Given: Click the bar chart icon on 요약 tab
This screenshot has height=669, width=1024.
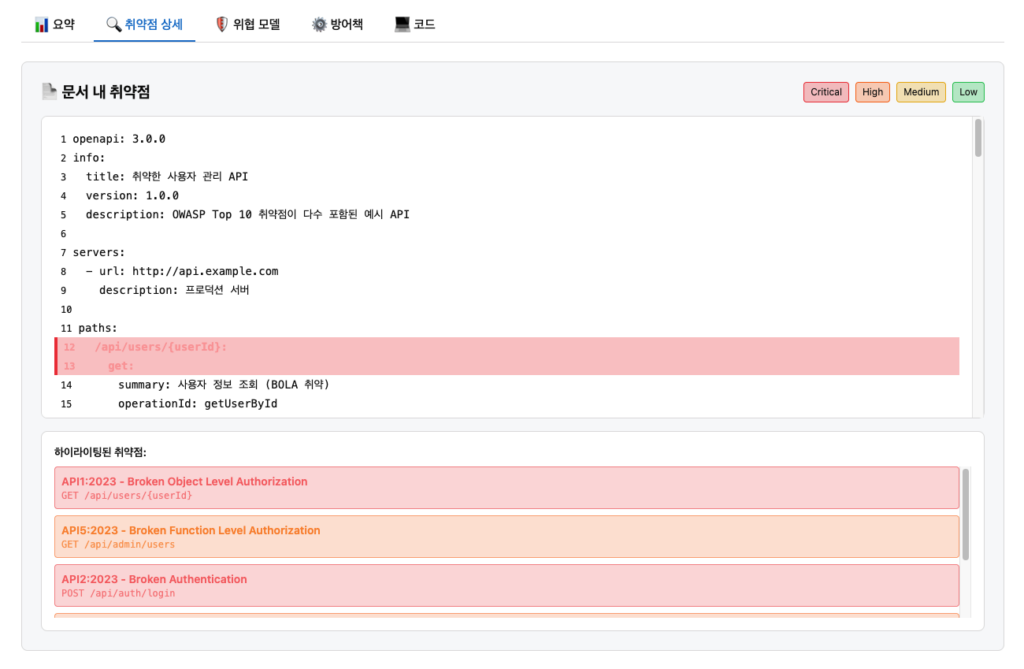Looking at the screenshot, I should (x=42, y=24).
